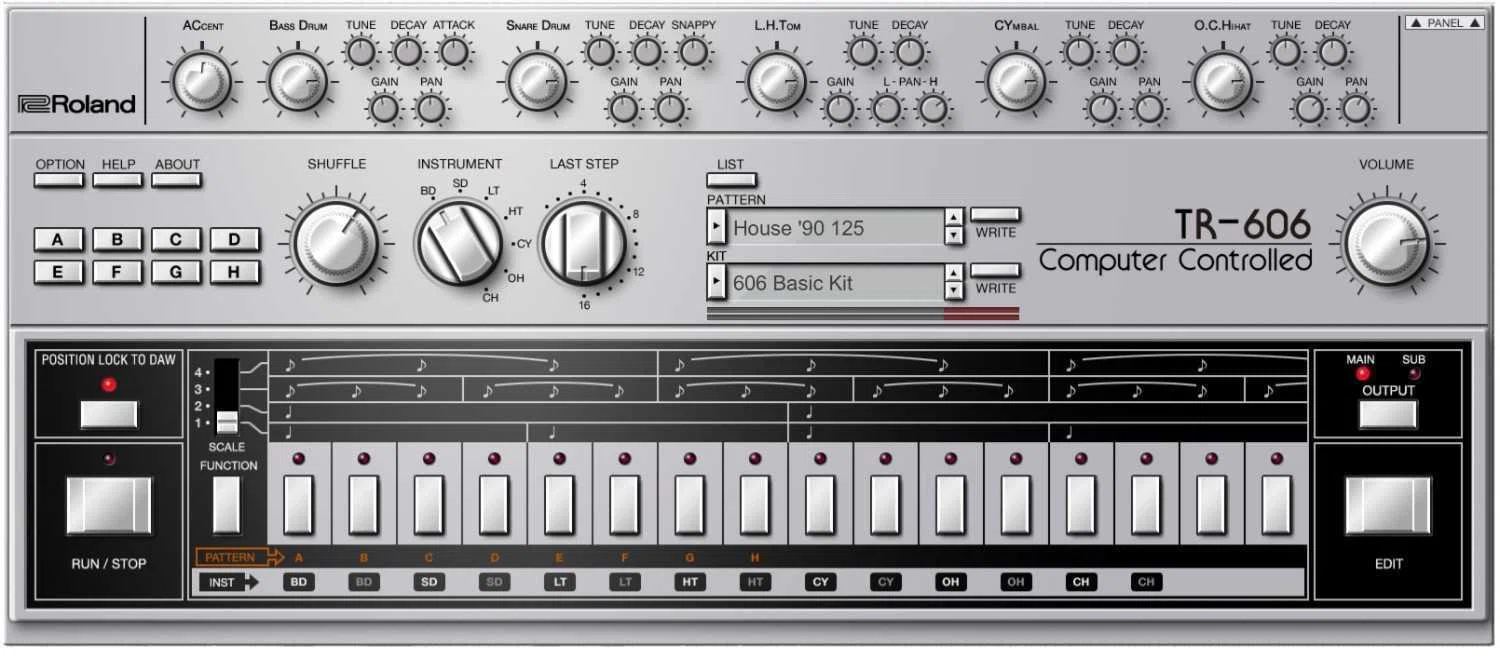Click the Cymbal level knob
The image size is (1500, 657).
[1015, 82]
